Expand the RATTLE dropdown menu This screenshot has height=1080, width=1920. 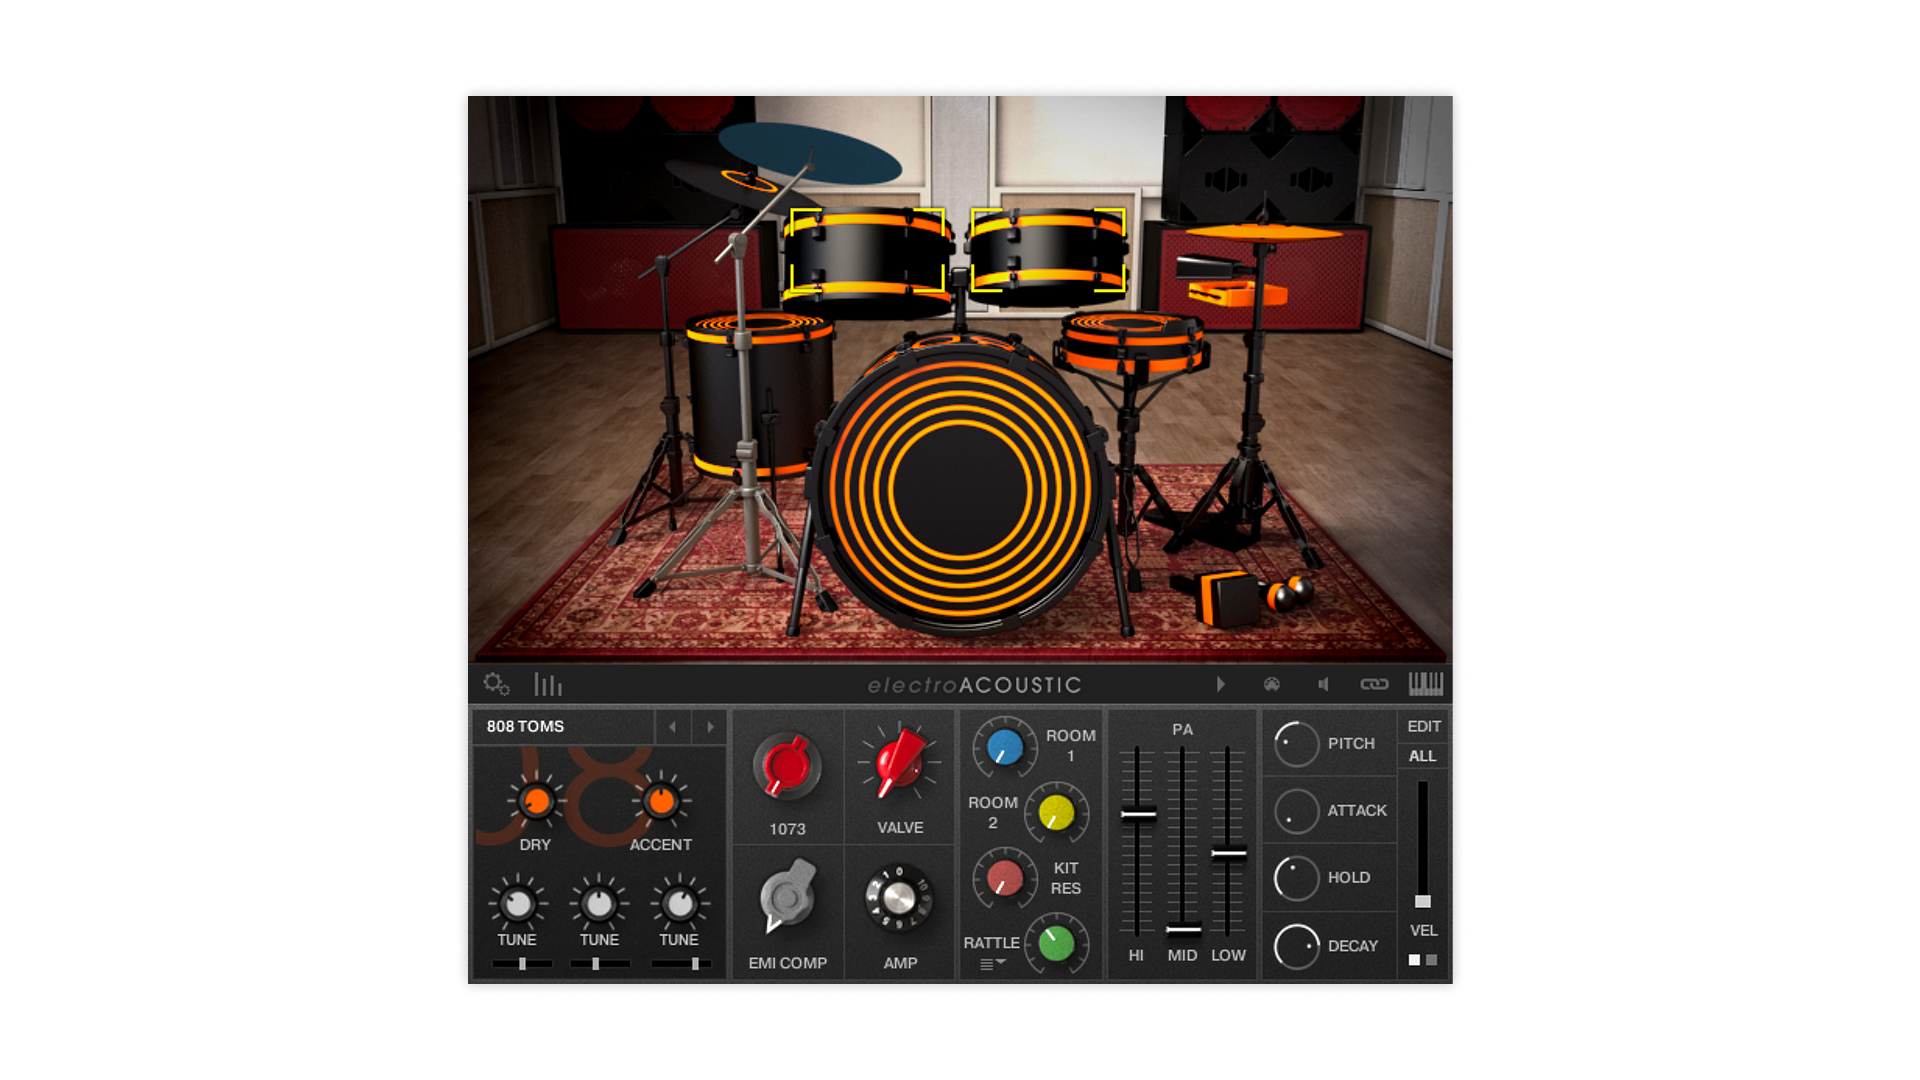pos(992,964)
